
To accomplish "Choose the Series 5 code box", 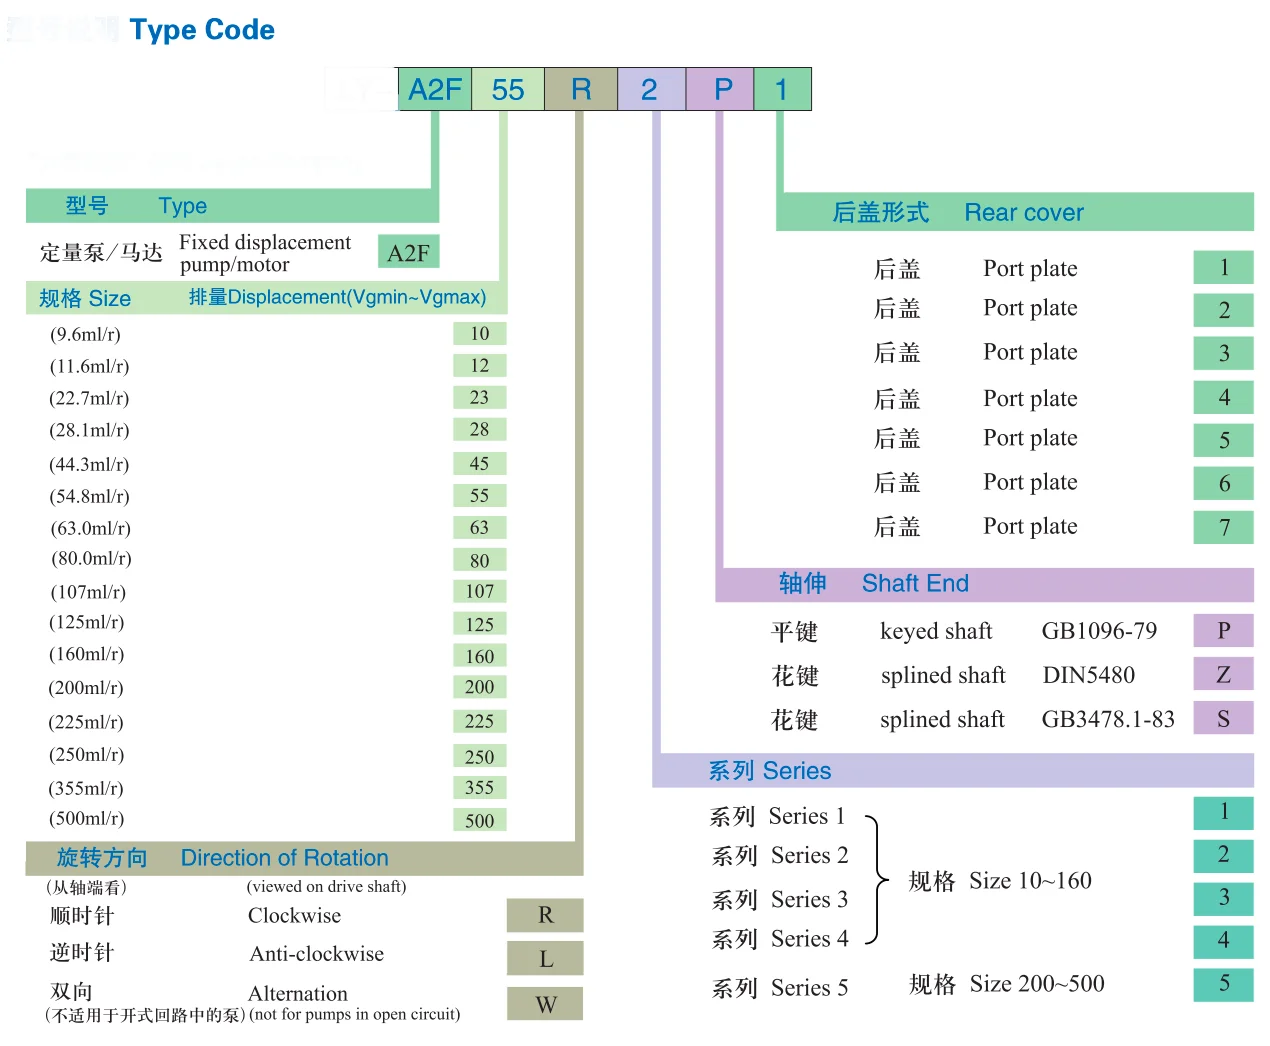I will coord(1223,984).
